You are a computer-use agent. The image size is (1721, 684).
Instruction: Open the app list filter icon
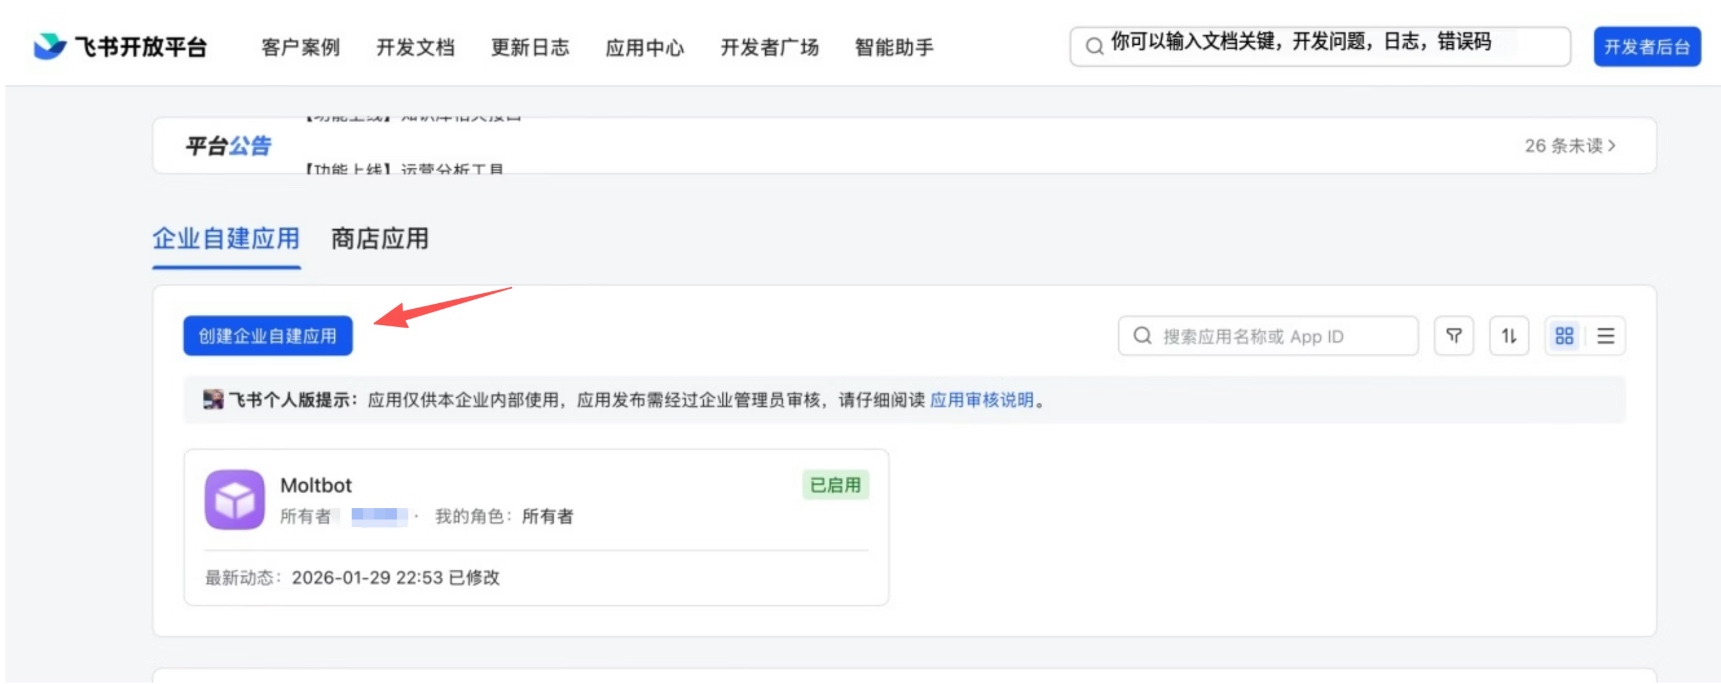click(x=1454, y=336)
